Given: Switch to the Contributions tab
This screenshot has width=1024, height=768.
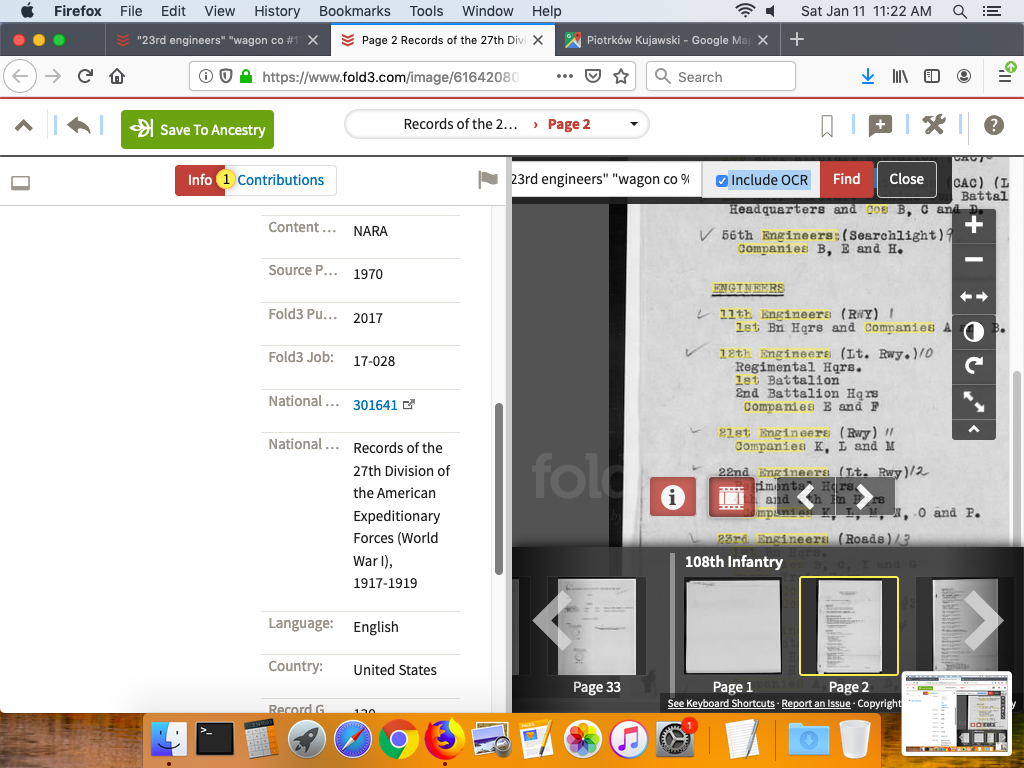Looking at the screenshot, I should [280, 180].
